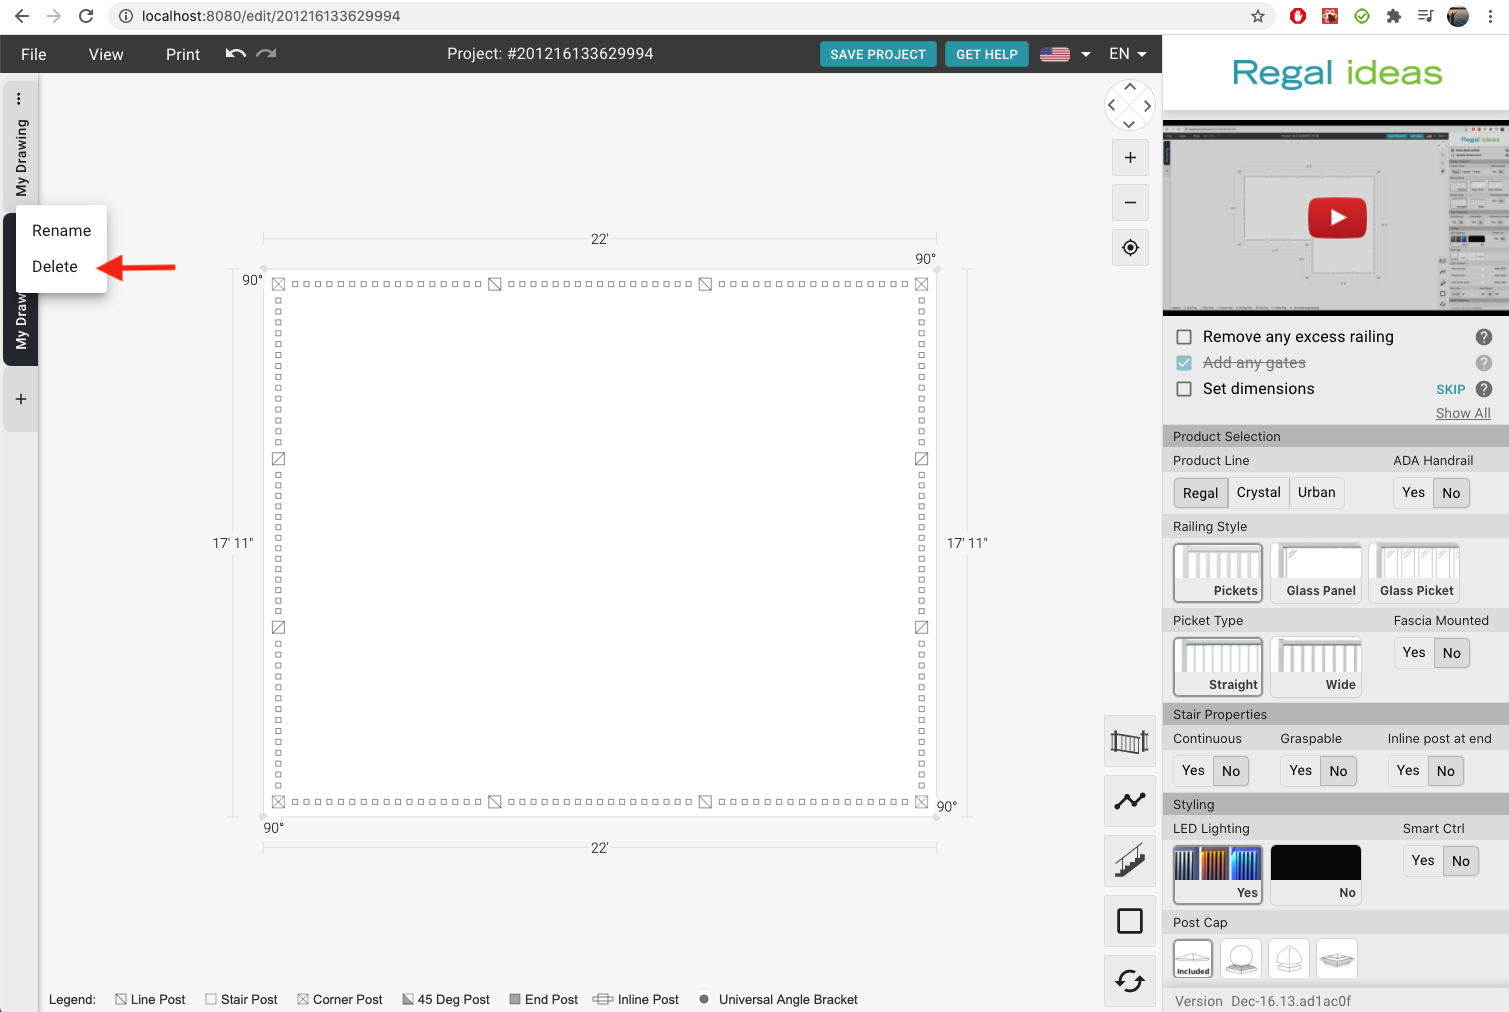Select the square shape tool

(1129, 921)
